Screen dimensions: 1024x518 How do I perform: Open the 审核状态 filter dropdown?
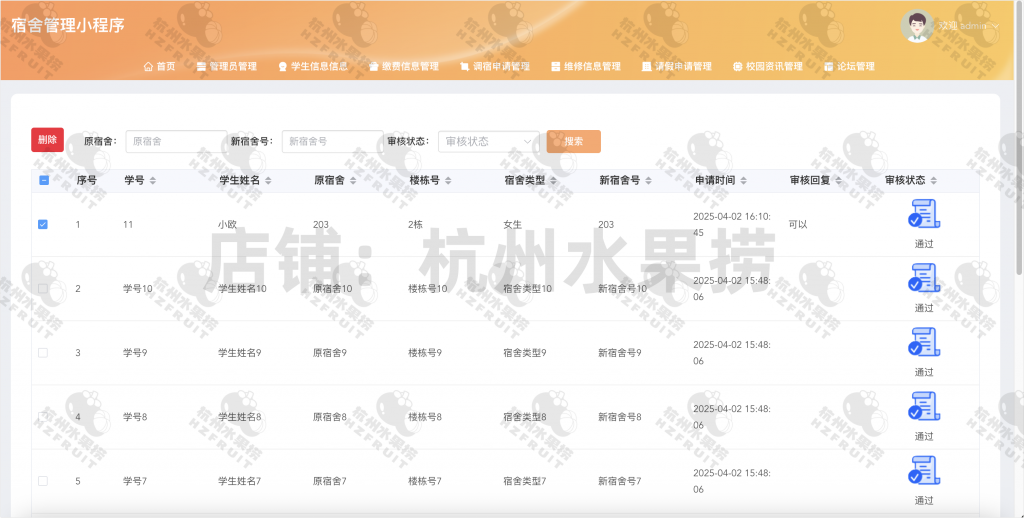pos(488,141)
